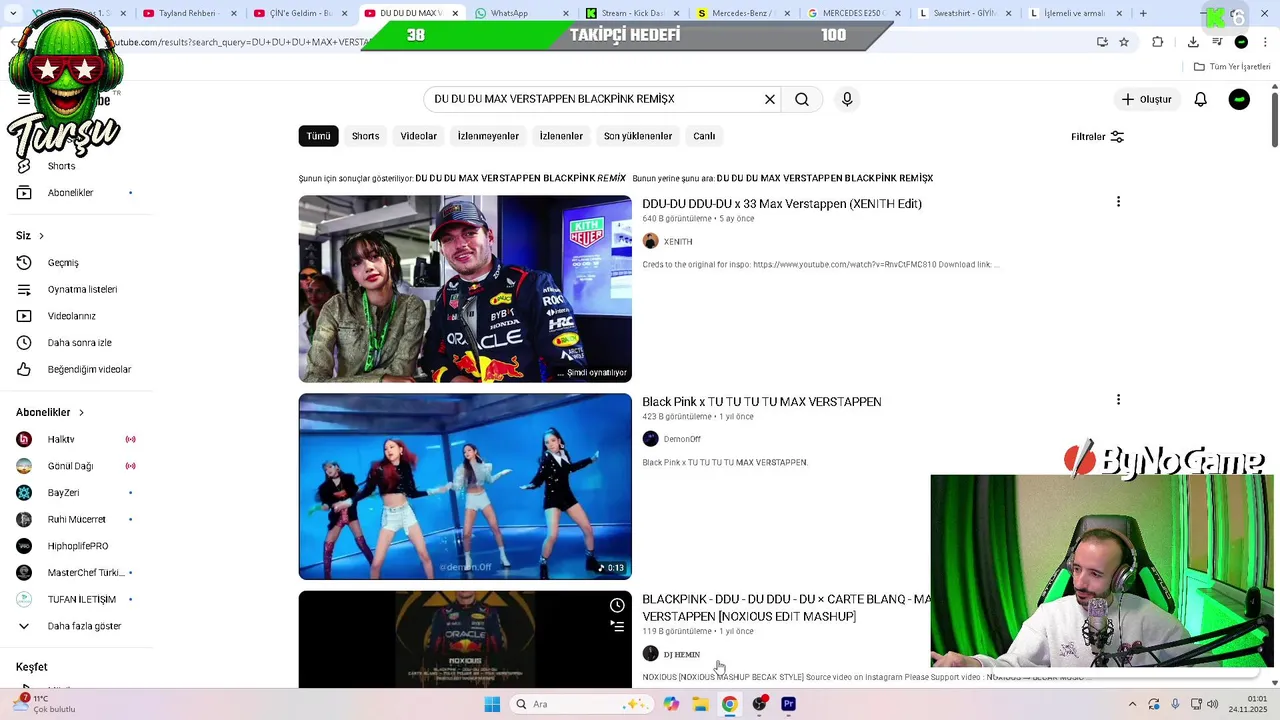Open File Explorer from the taskbar
The height and width of the screenshot is (720, 1280).
[700, 704]
